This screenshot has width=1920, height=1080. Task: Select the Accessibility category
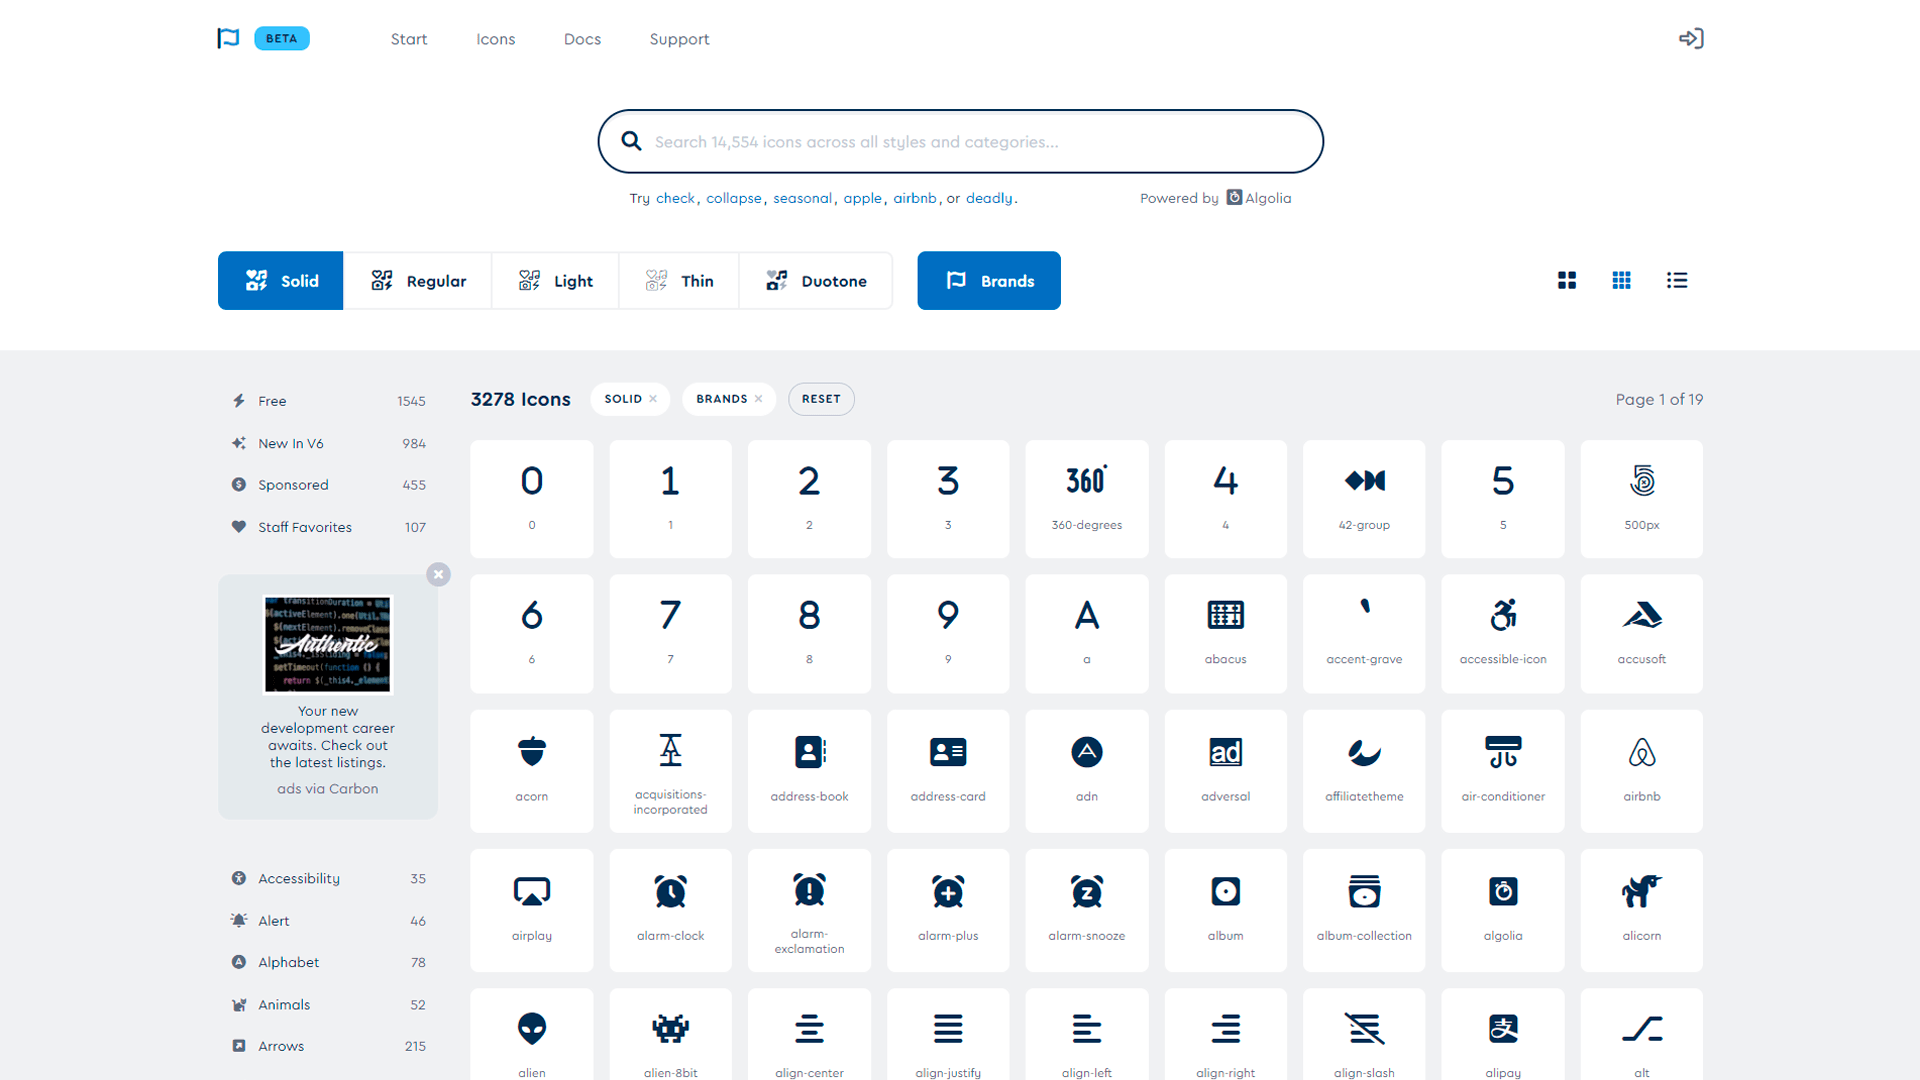click(x=328, y=878)
